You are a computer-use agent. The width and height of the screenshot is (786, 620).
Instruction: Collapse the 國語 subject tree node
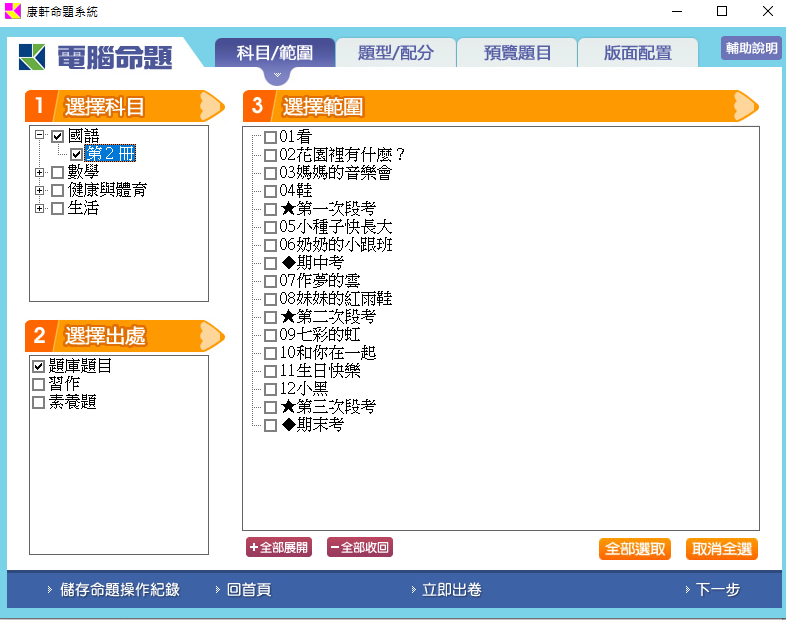point(39,136)
